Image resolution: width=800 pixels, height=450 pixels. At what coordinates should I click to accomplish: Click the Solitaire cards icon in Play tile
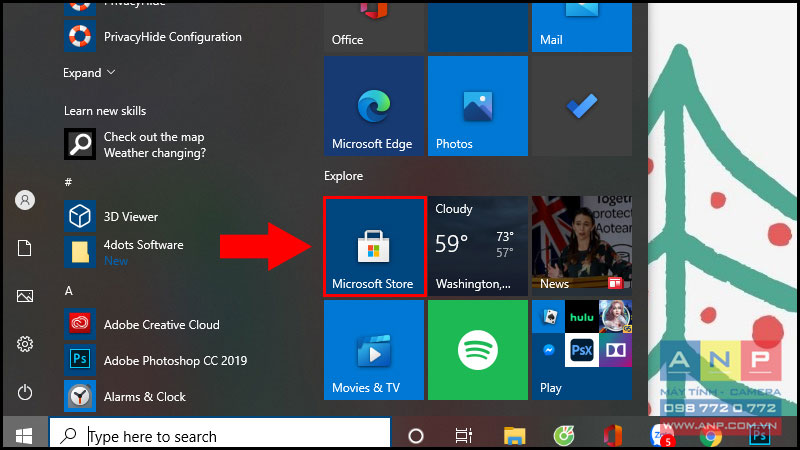(x=549, y=317)
